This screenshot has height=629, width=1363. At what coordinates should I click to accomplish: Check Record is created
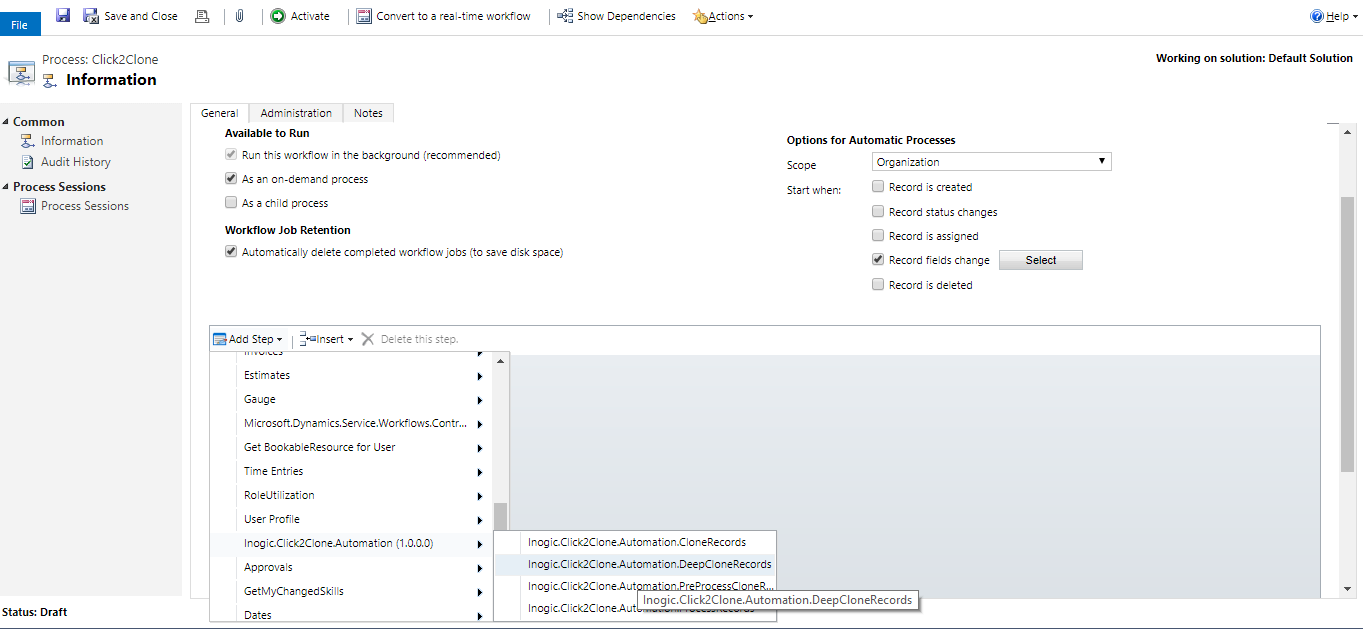point(878,187)
